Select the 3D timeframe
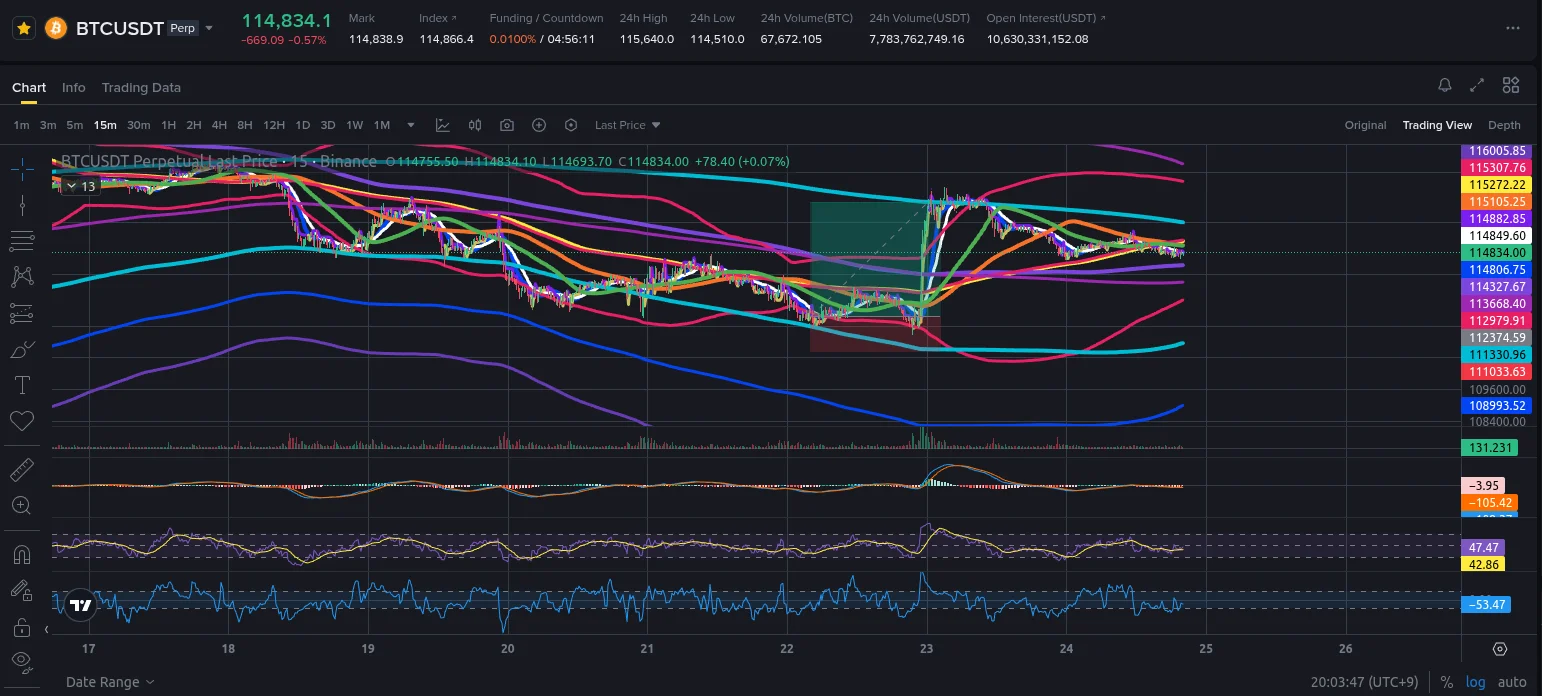 [328, 125]
